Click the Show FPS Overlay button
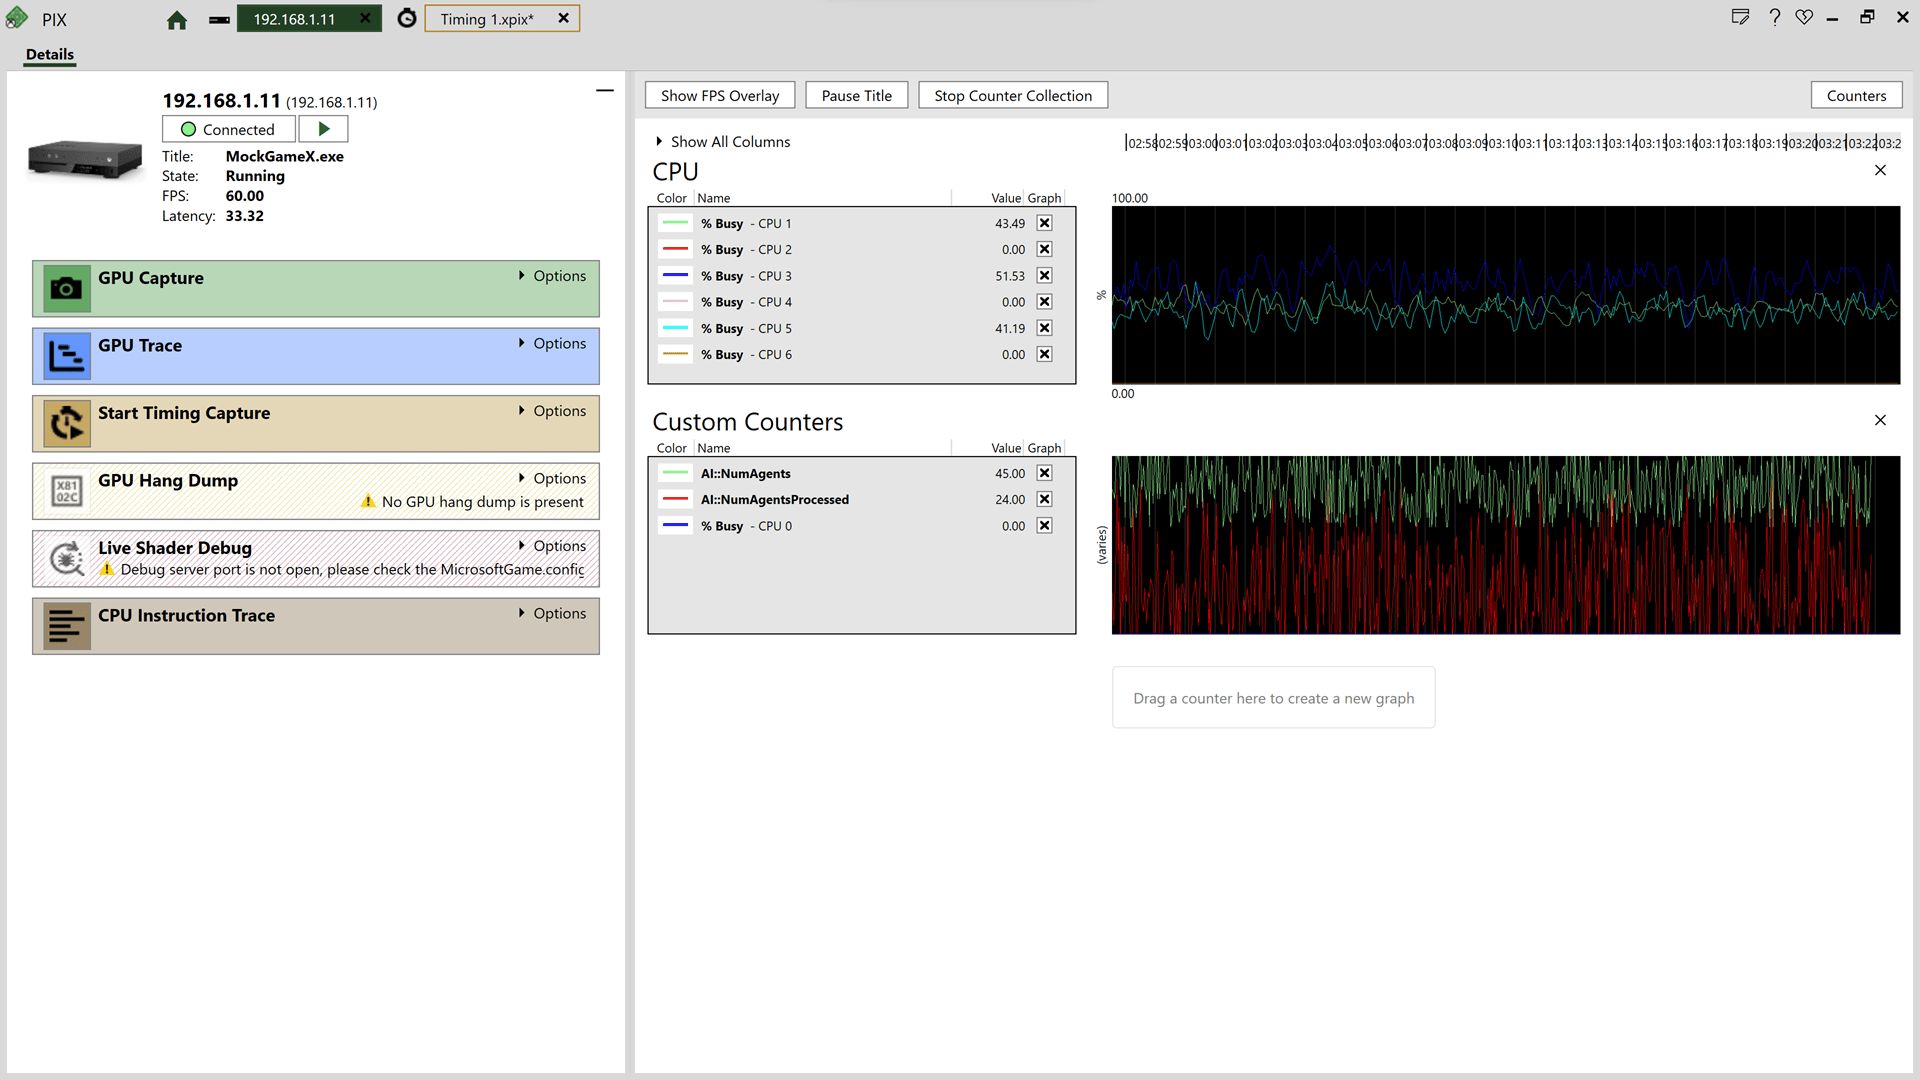The image size is (1920, 1080). (720, 96)
